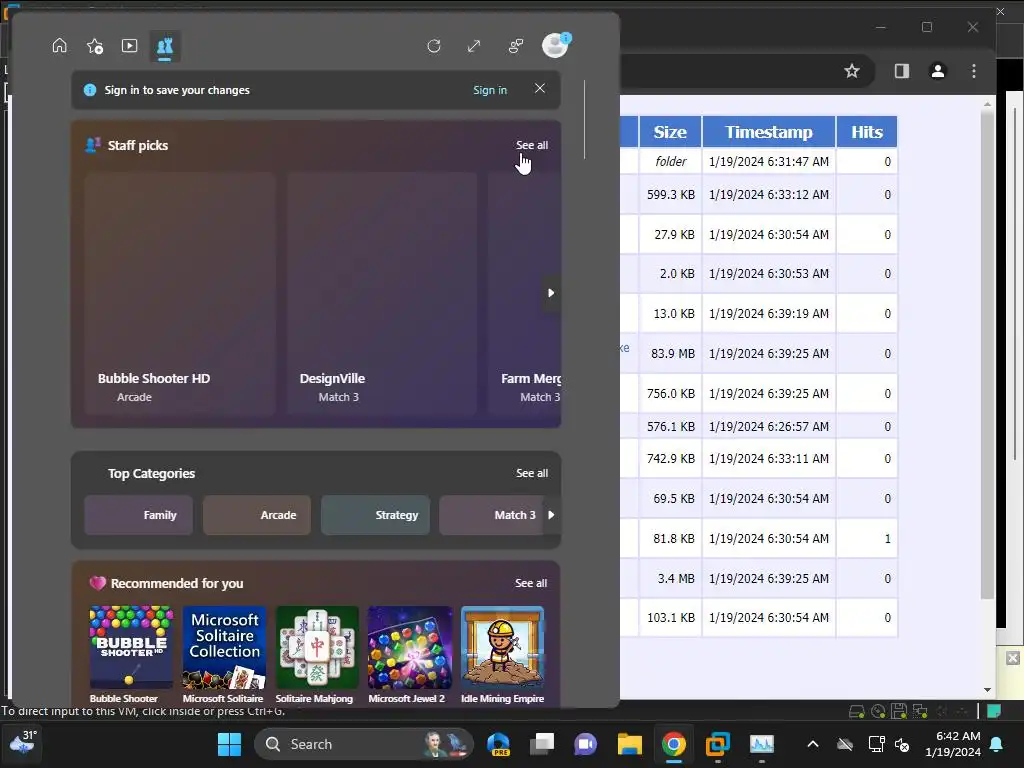Open the widgets Home icon
Image resolution: width=1024 pixels, height=768 pixels.
click(59, 46)
